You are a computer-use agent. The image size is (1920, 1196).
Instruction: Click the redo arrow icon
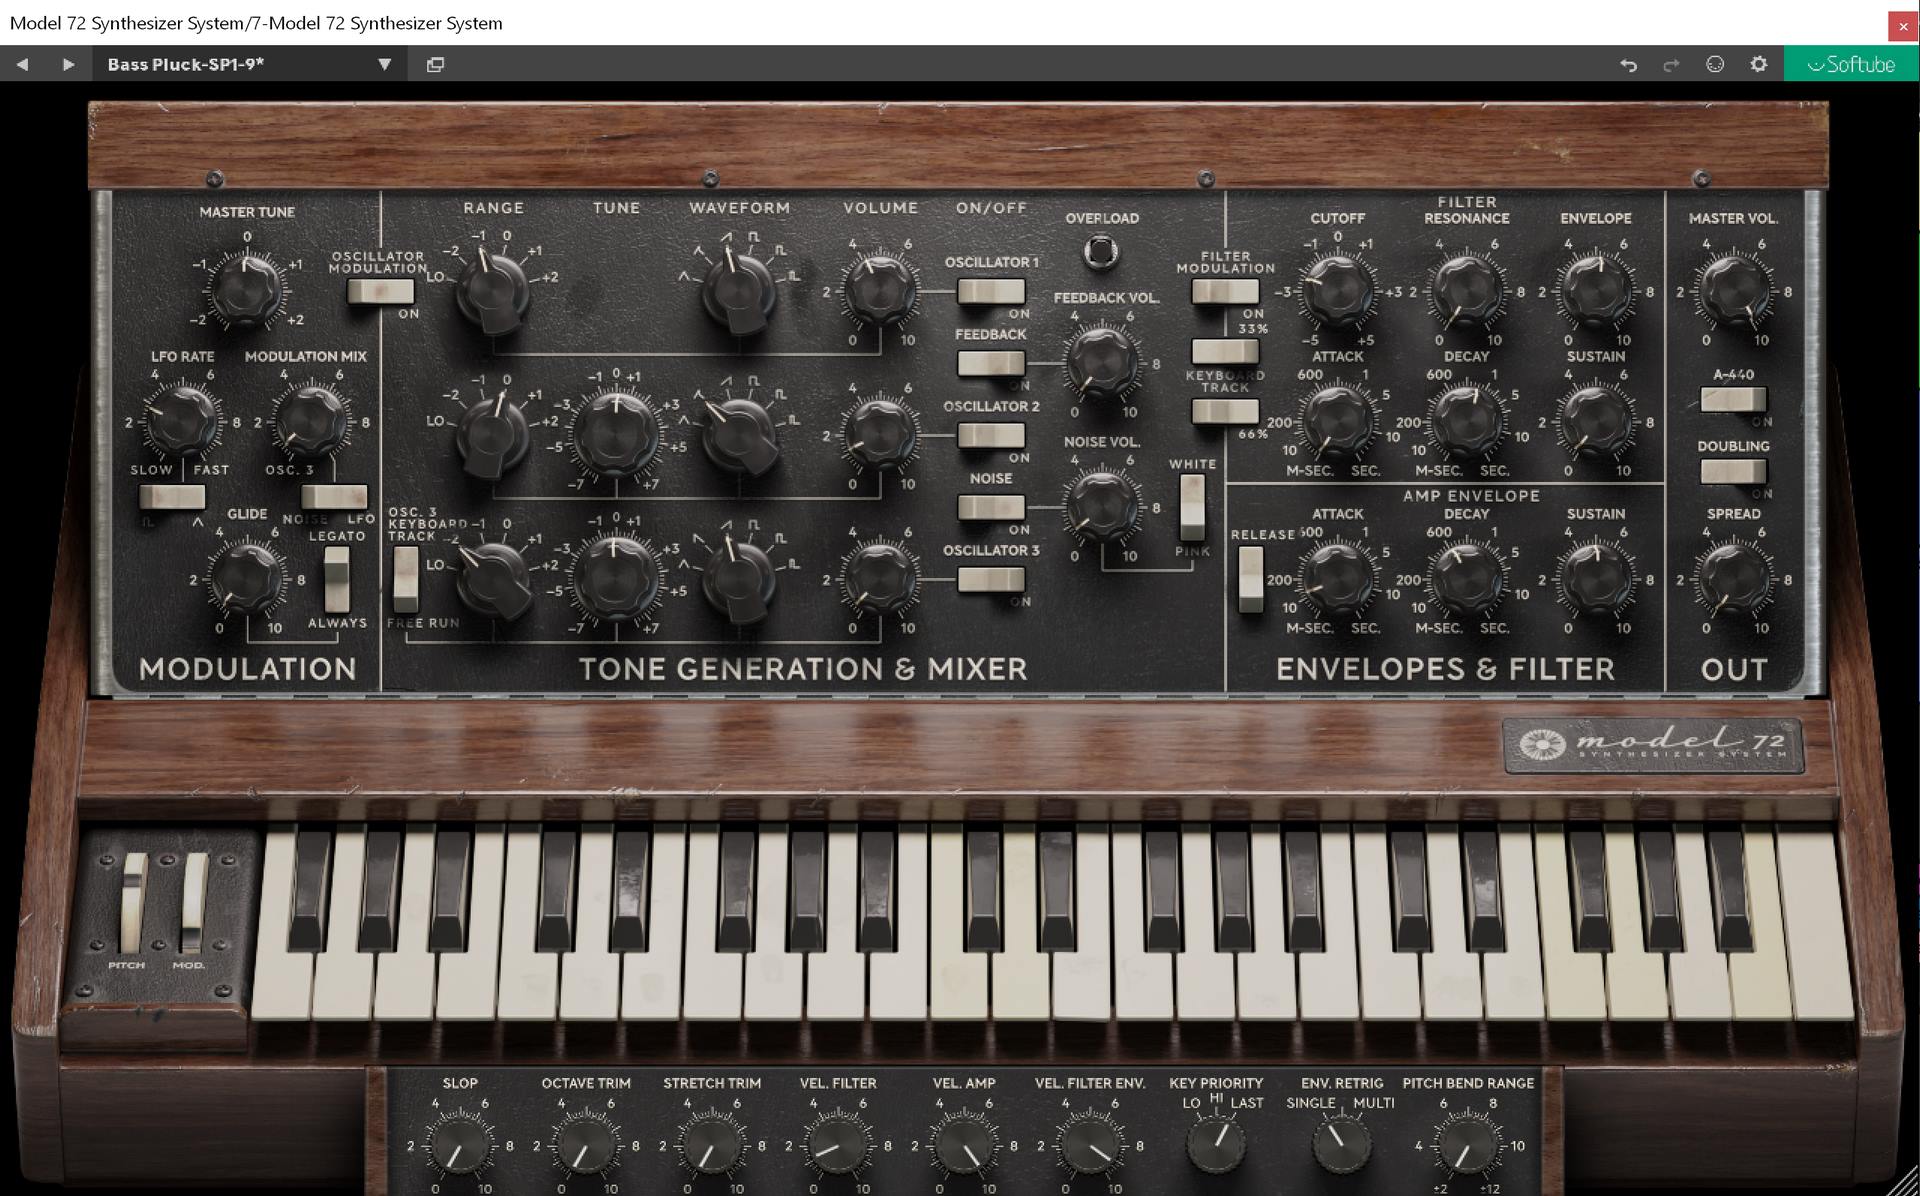(x=1671, y=64)
